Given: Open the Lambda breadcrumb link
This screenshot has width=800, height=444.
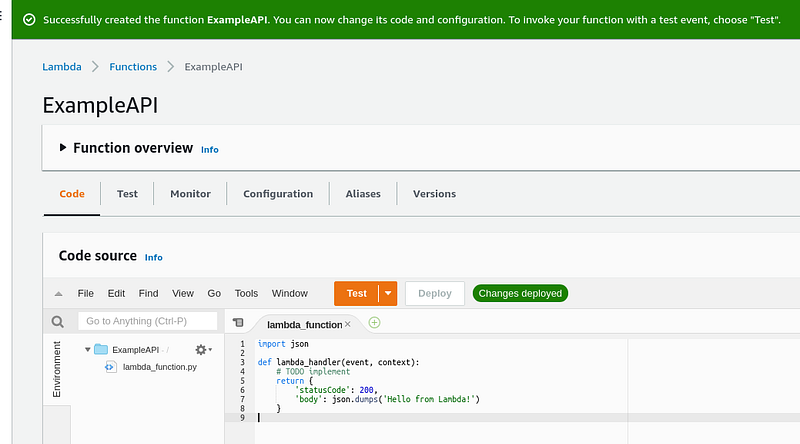Looking at the screenshot, I should point(62,67).
